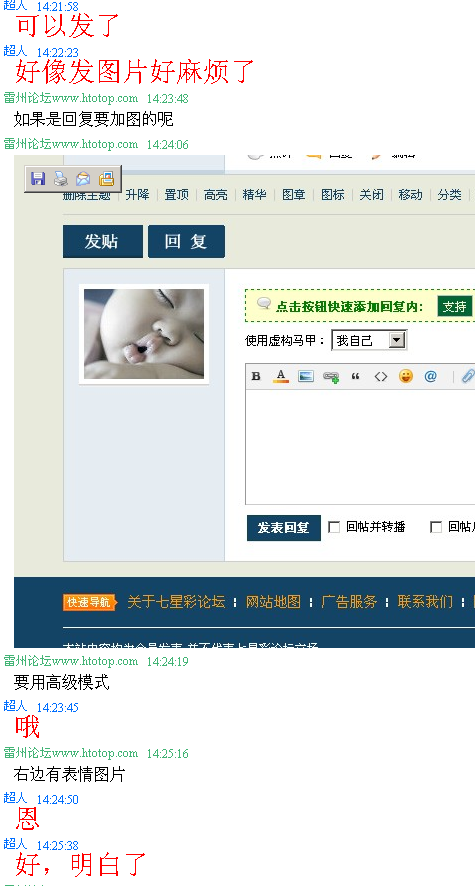The image size is (475, 886).
Task: Click the timestamp 14:23:45
Action: pyautogui.click(x=58, y=707)
